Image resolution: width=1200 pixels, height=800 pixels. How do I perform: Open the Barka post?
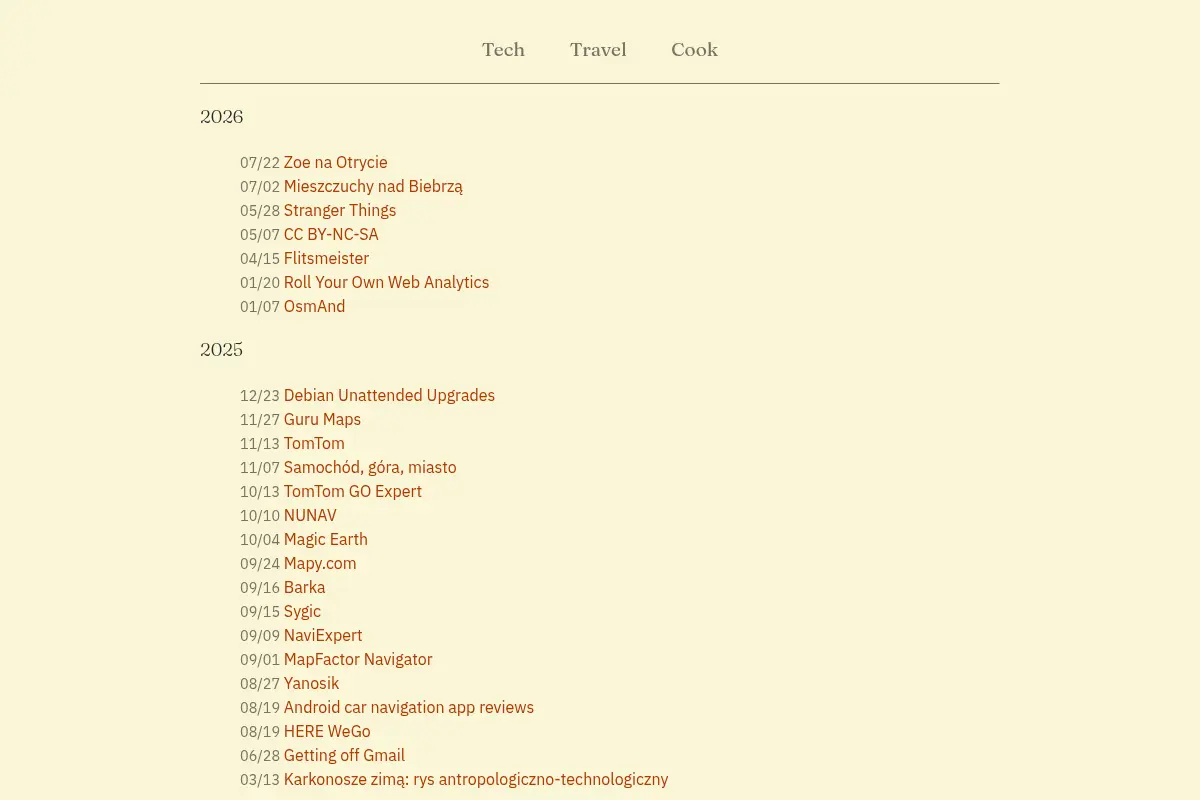pos(304,588)
